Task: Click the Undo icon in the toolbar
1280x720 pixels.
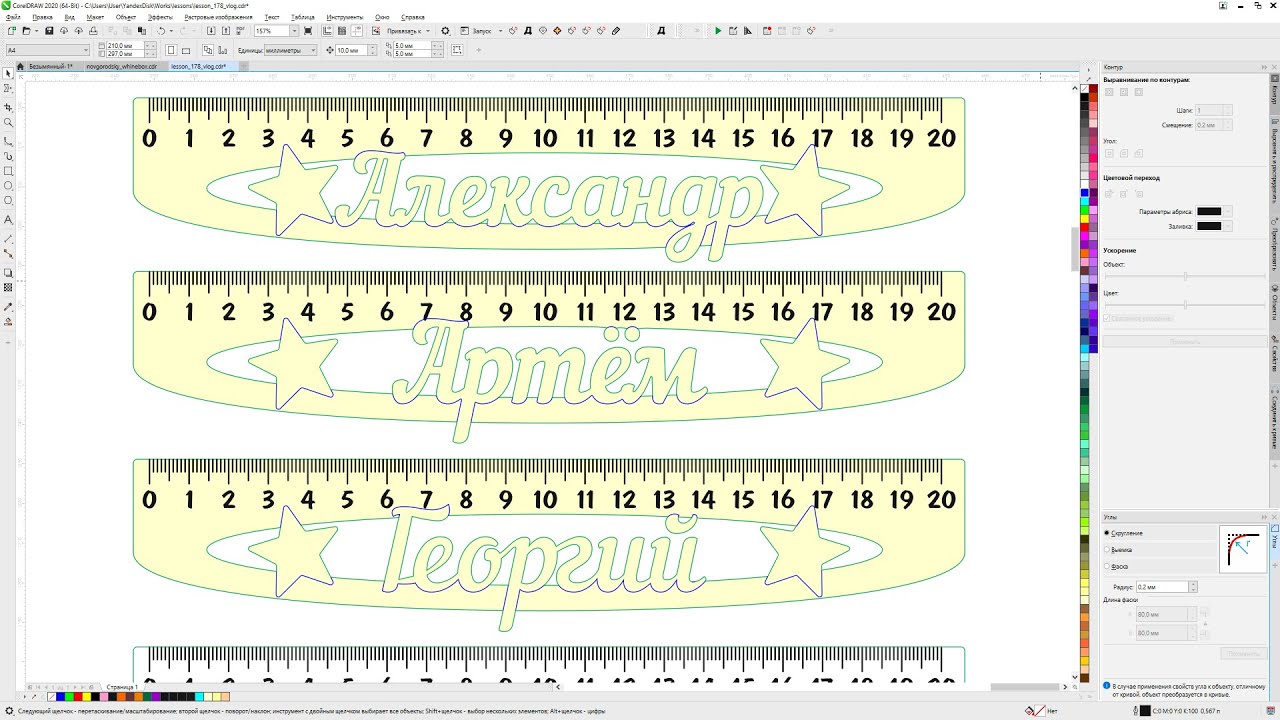Action: (160, 31)
